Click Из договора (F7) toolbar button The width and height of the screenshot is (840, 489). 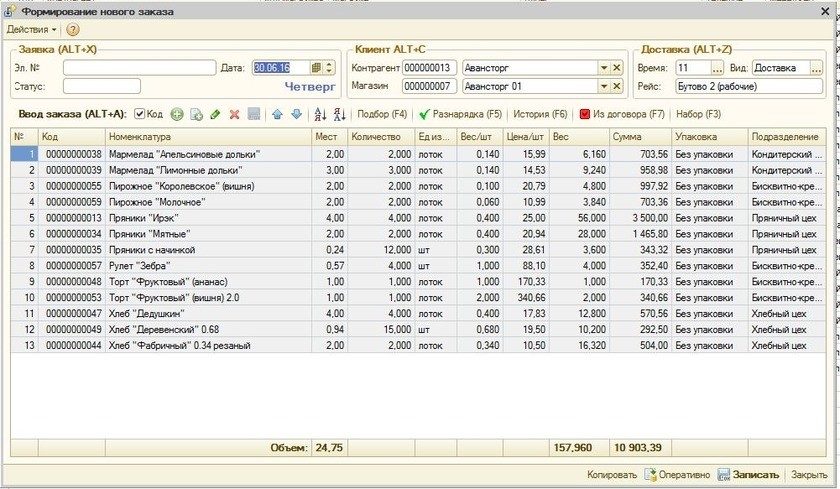point(621,114)
